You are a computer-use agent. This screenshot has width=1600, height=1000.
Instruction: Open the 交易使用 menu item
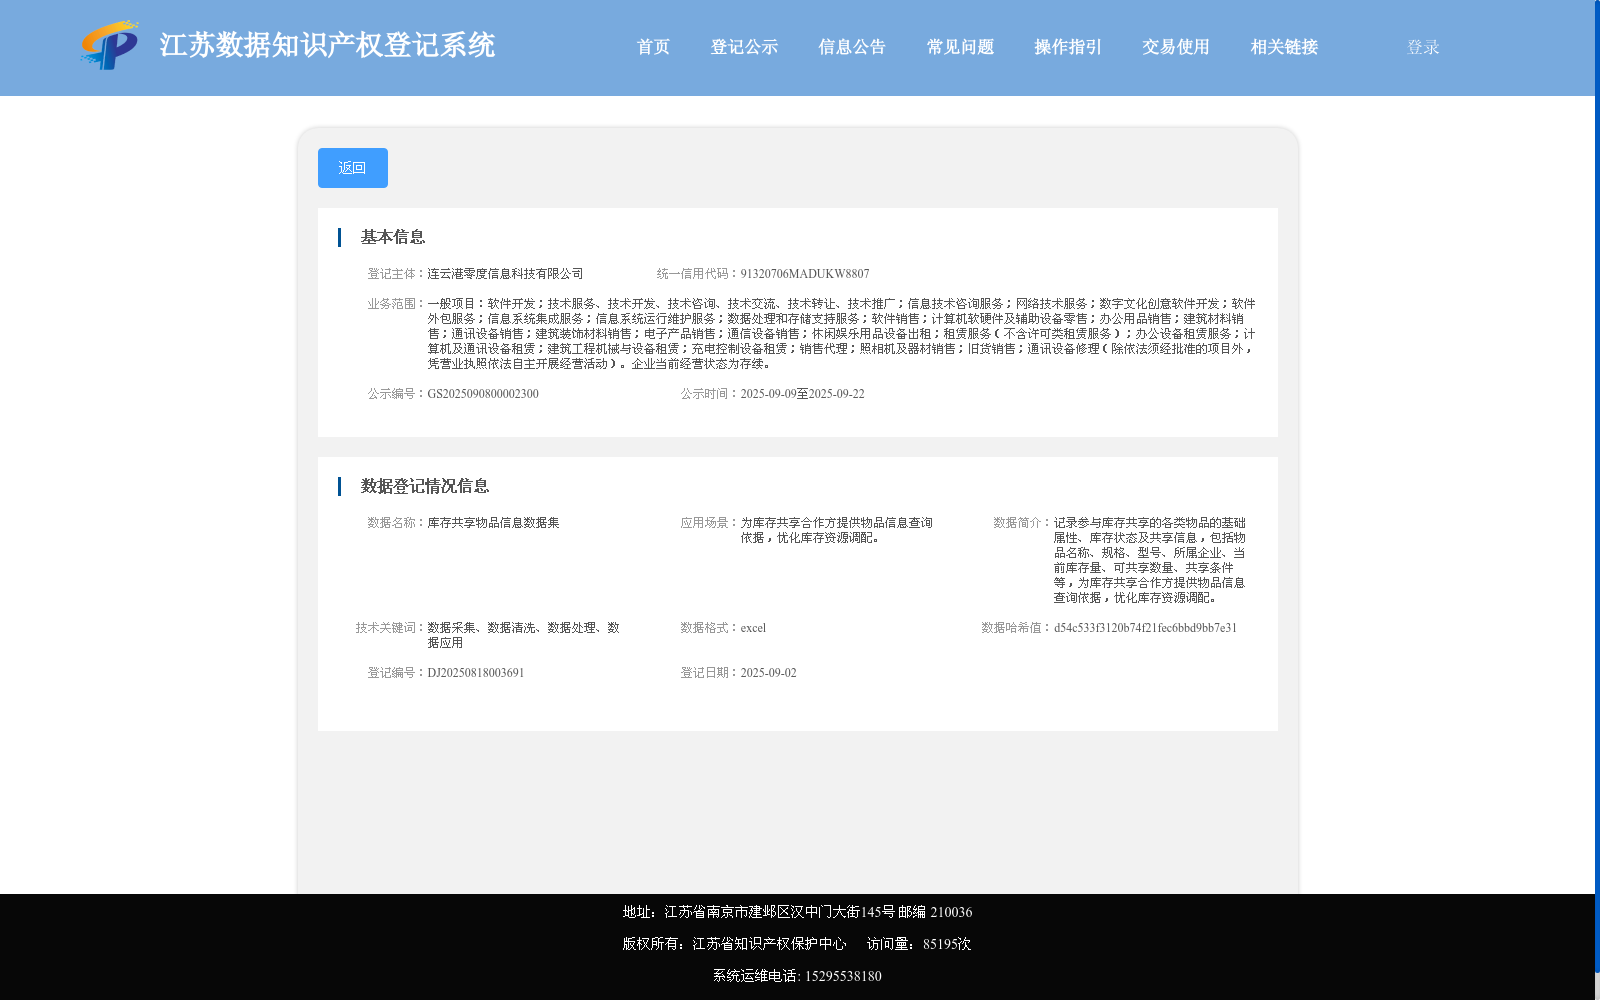1177,47
